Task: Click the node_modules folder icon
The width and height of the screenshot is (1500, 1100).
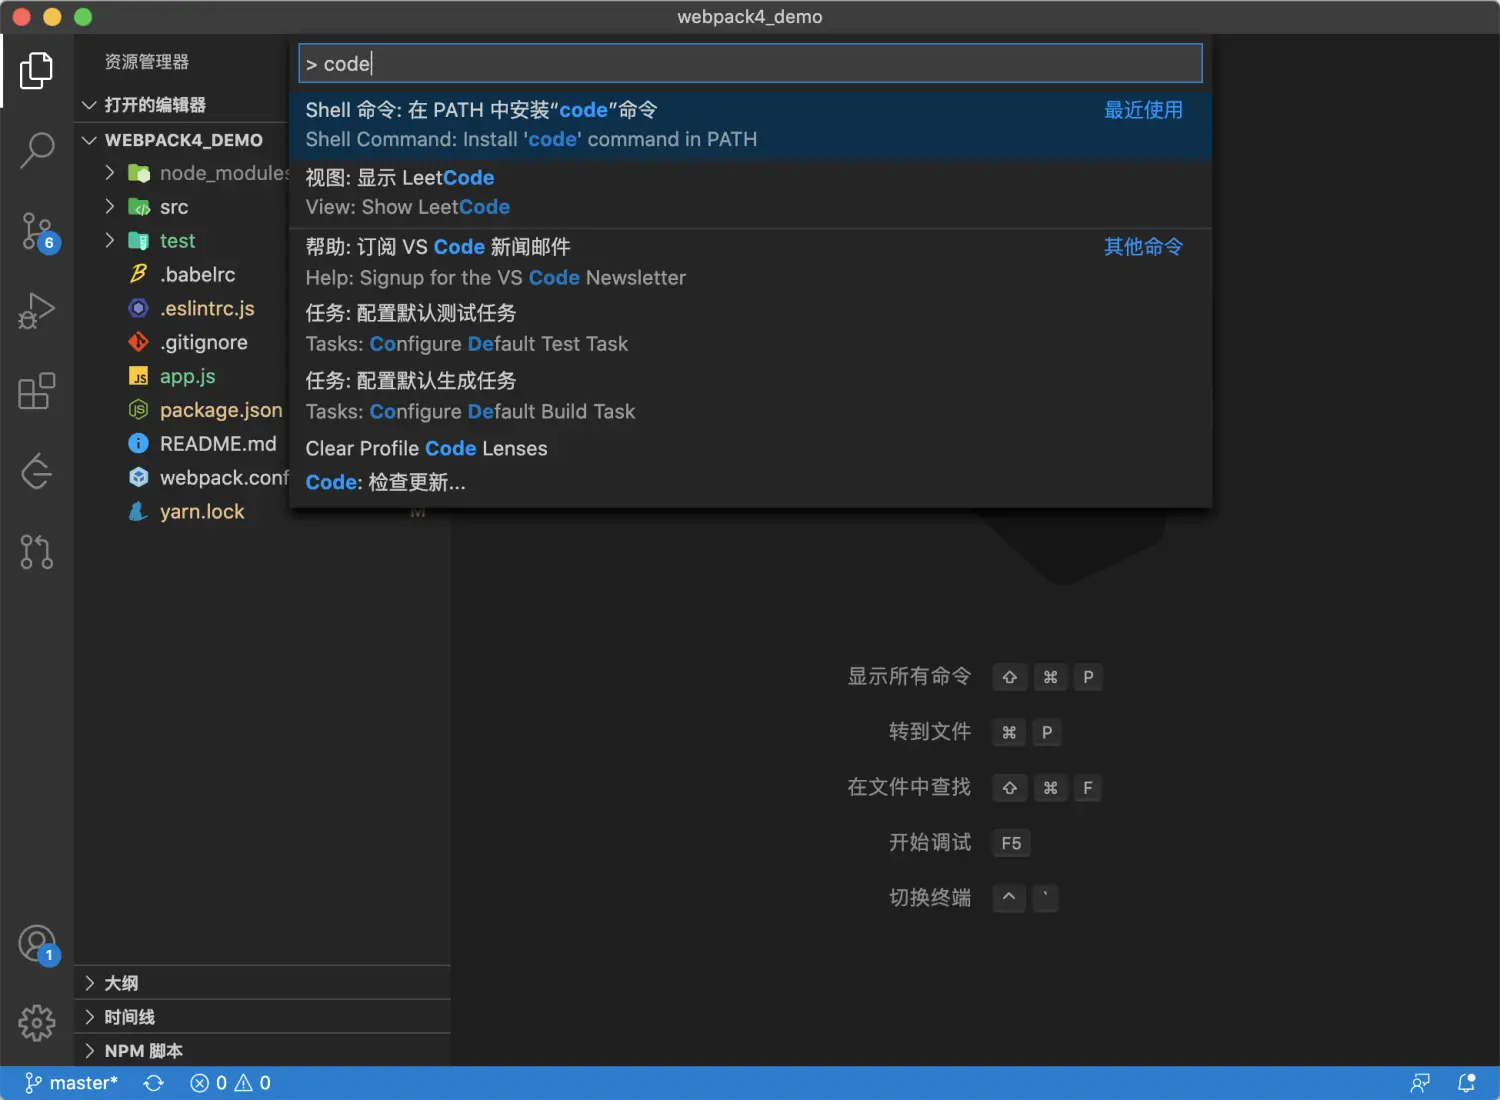Action: point(139,173)
